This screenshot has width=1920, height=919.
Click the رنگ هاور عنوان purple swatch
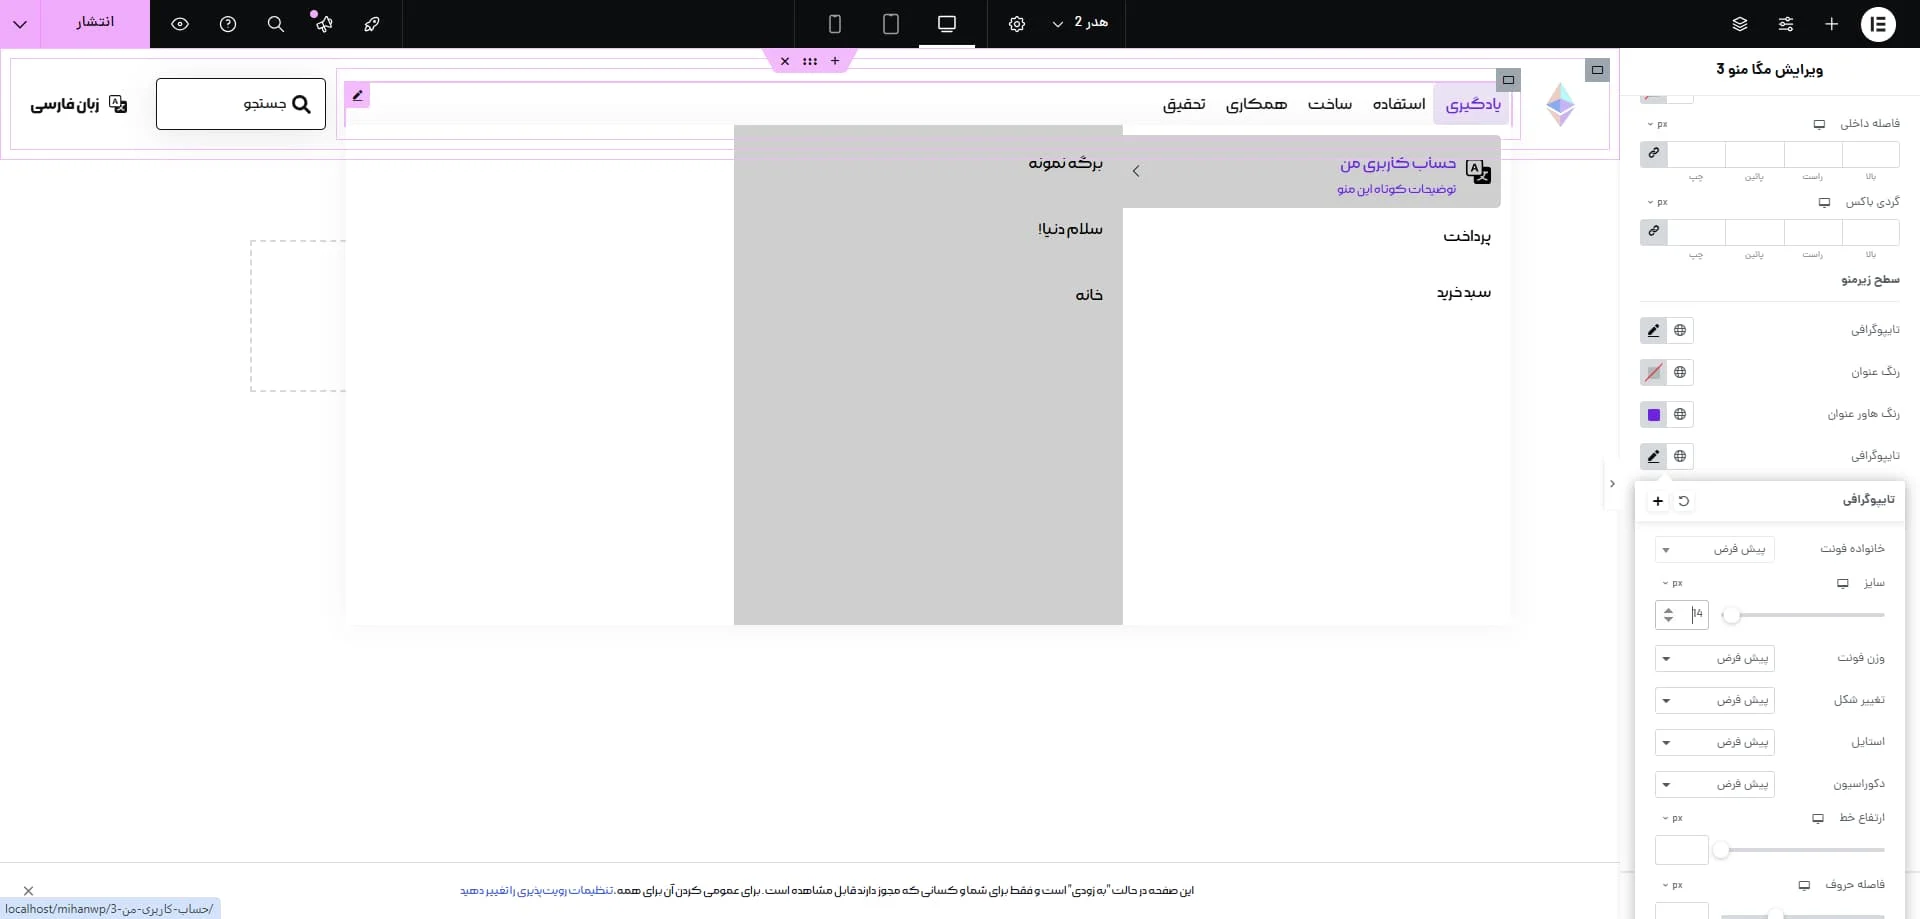tap(1653, 414)
